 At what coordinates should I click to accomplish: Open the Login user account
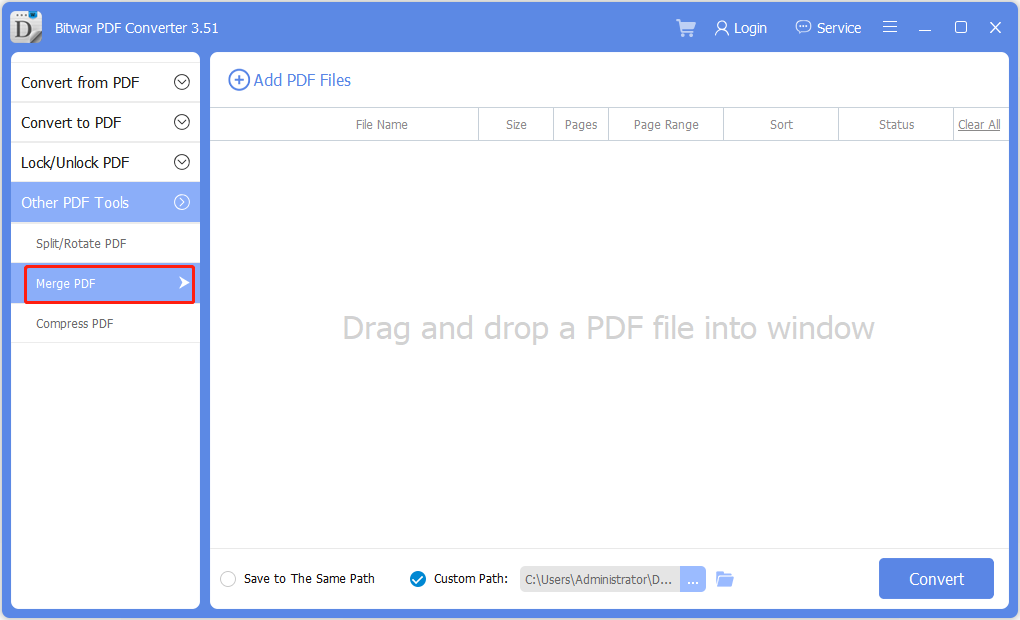(740, 28)
